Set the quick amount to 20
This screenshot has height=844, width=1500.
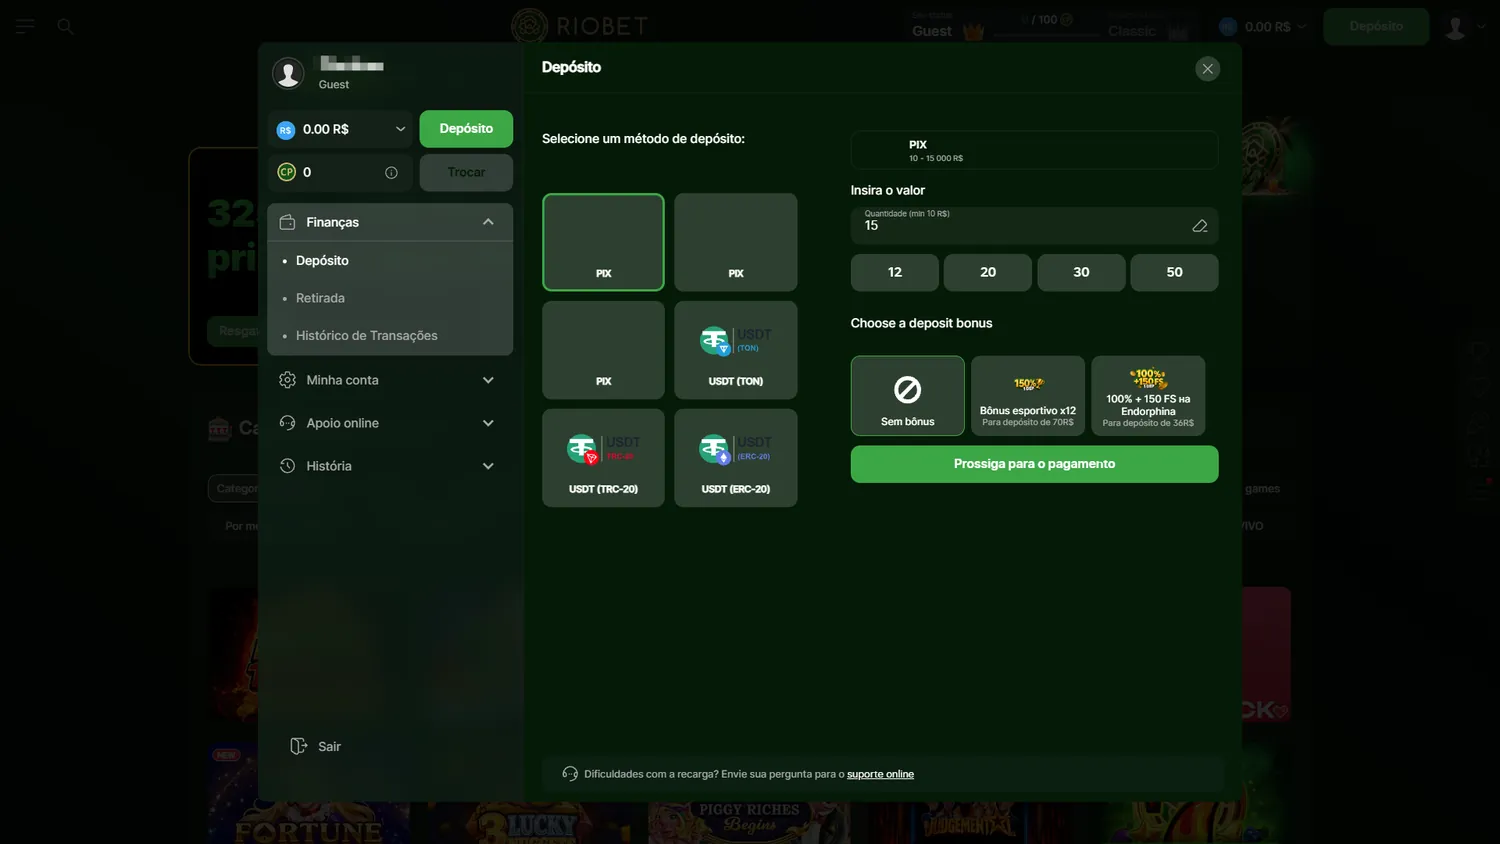pos(988,272)
